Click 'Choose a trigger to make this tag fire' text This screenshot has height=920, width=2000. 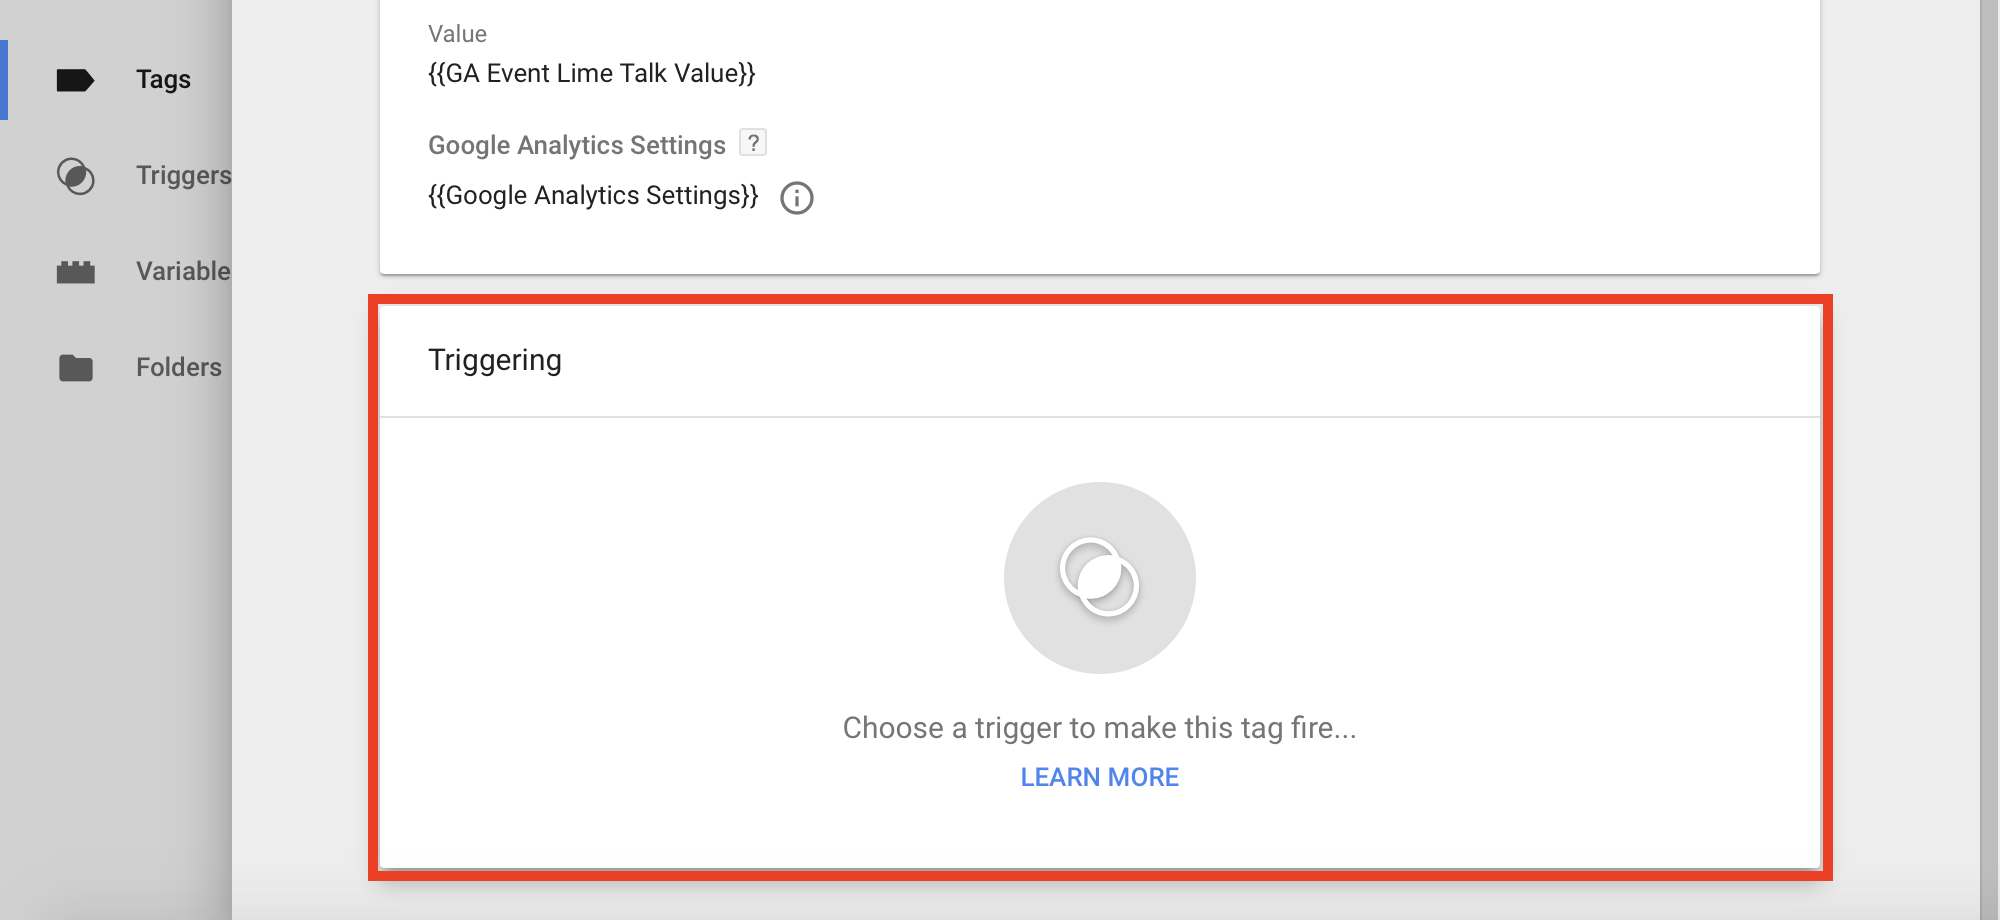1100,728
